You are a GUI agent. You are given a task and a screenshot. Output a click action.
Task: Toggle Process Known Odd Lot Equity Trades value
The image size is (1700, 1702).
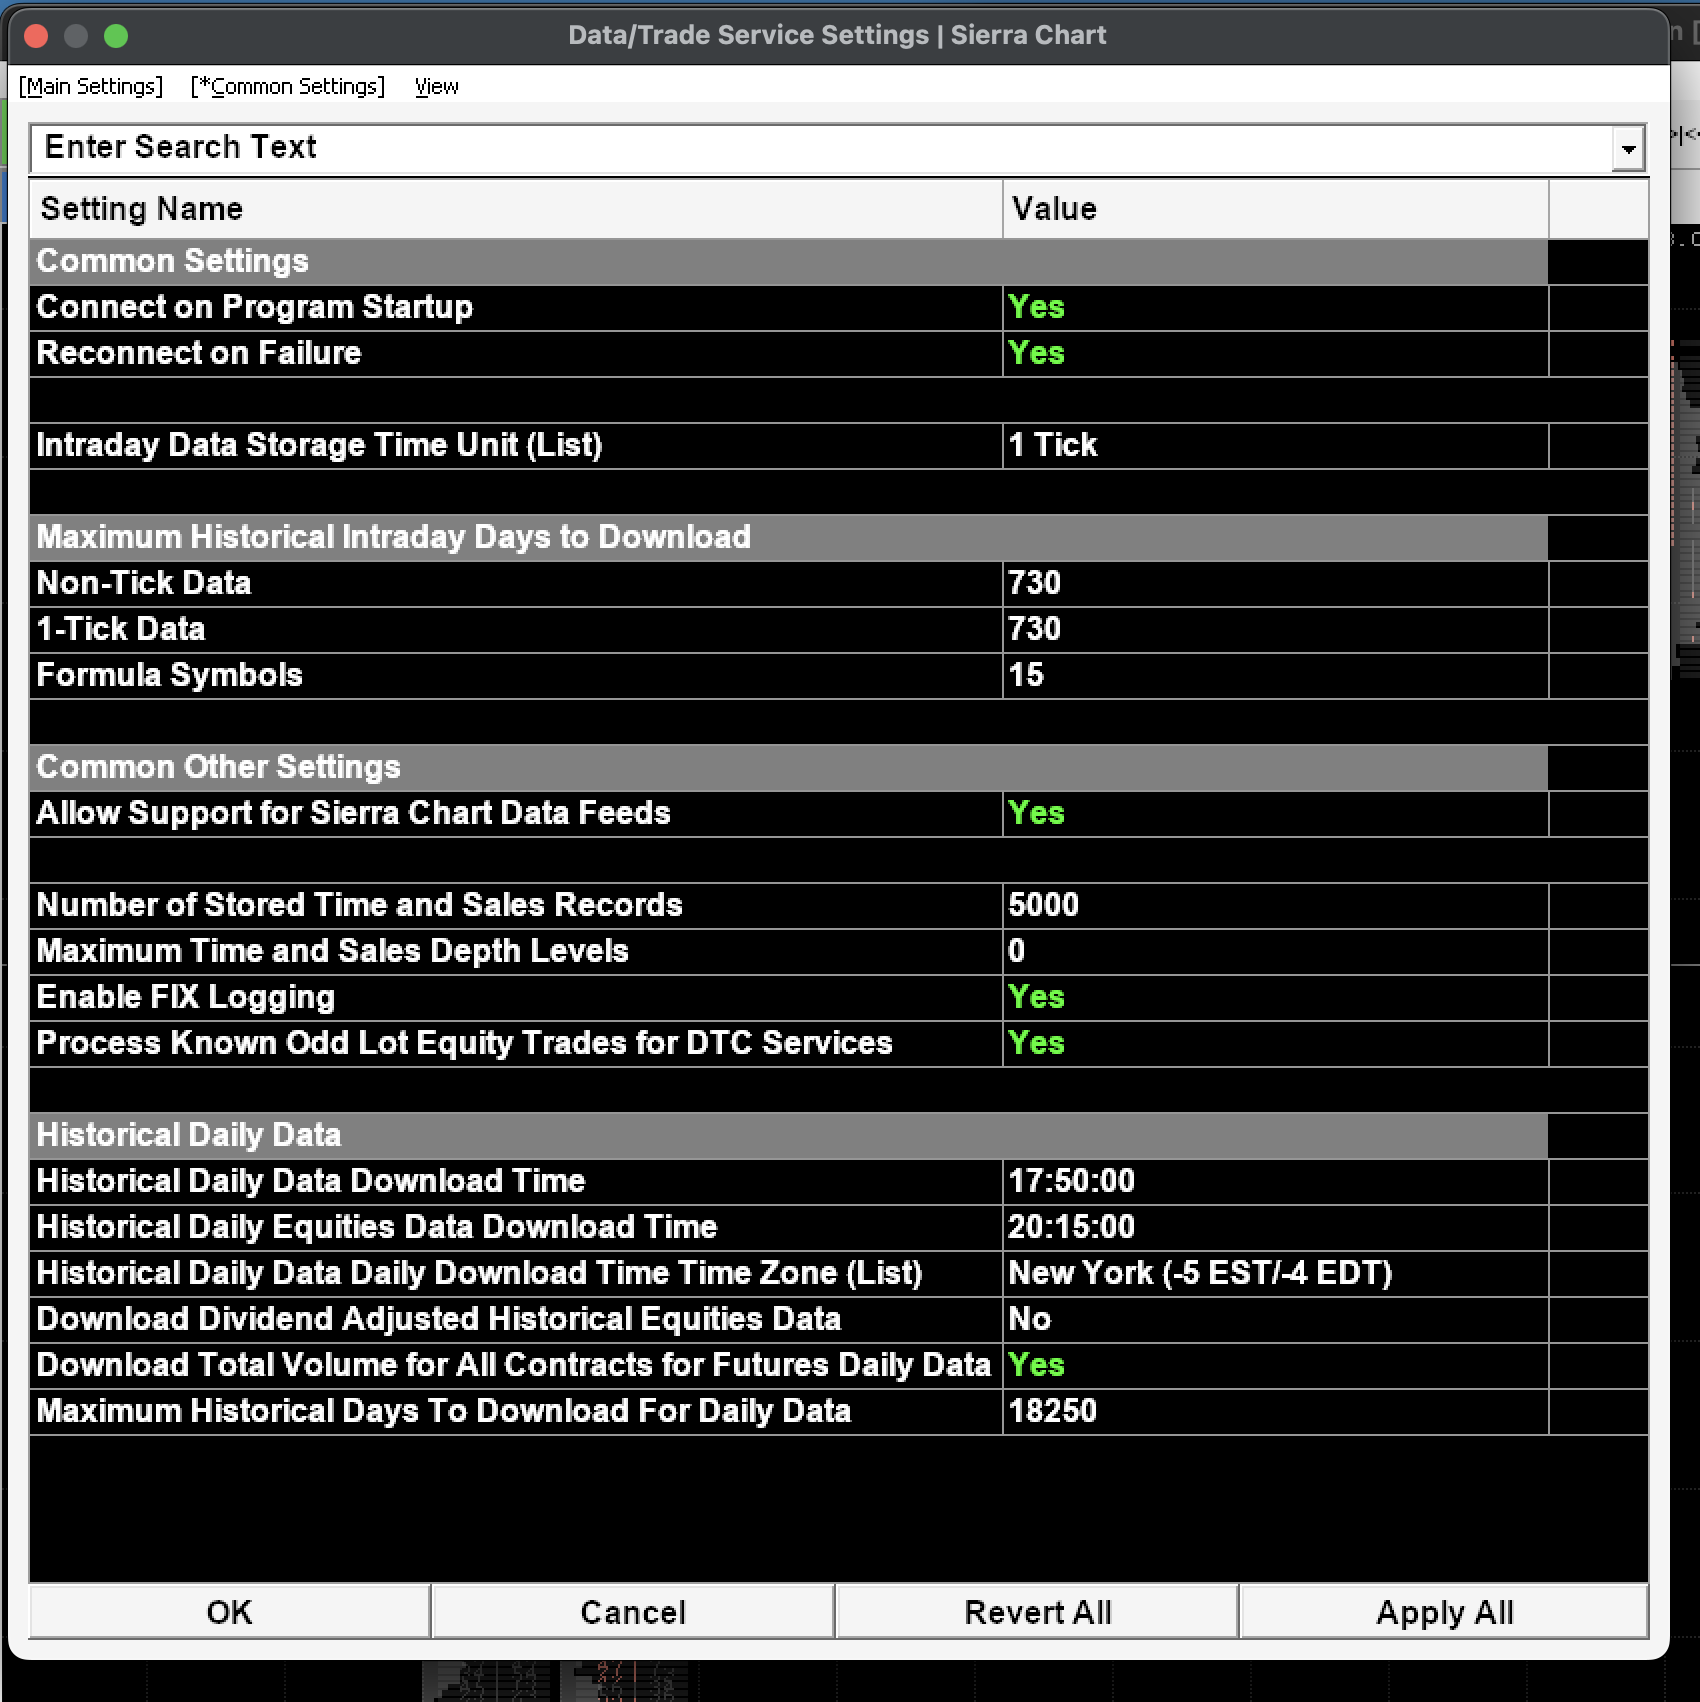point(1275,1044)
